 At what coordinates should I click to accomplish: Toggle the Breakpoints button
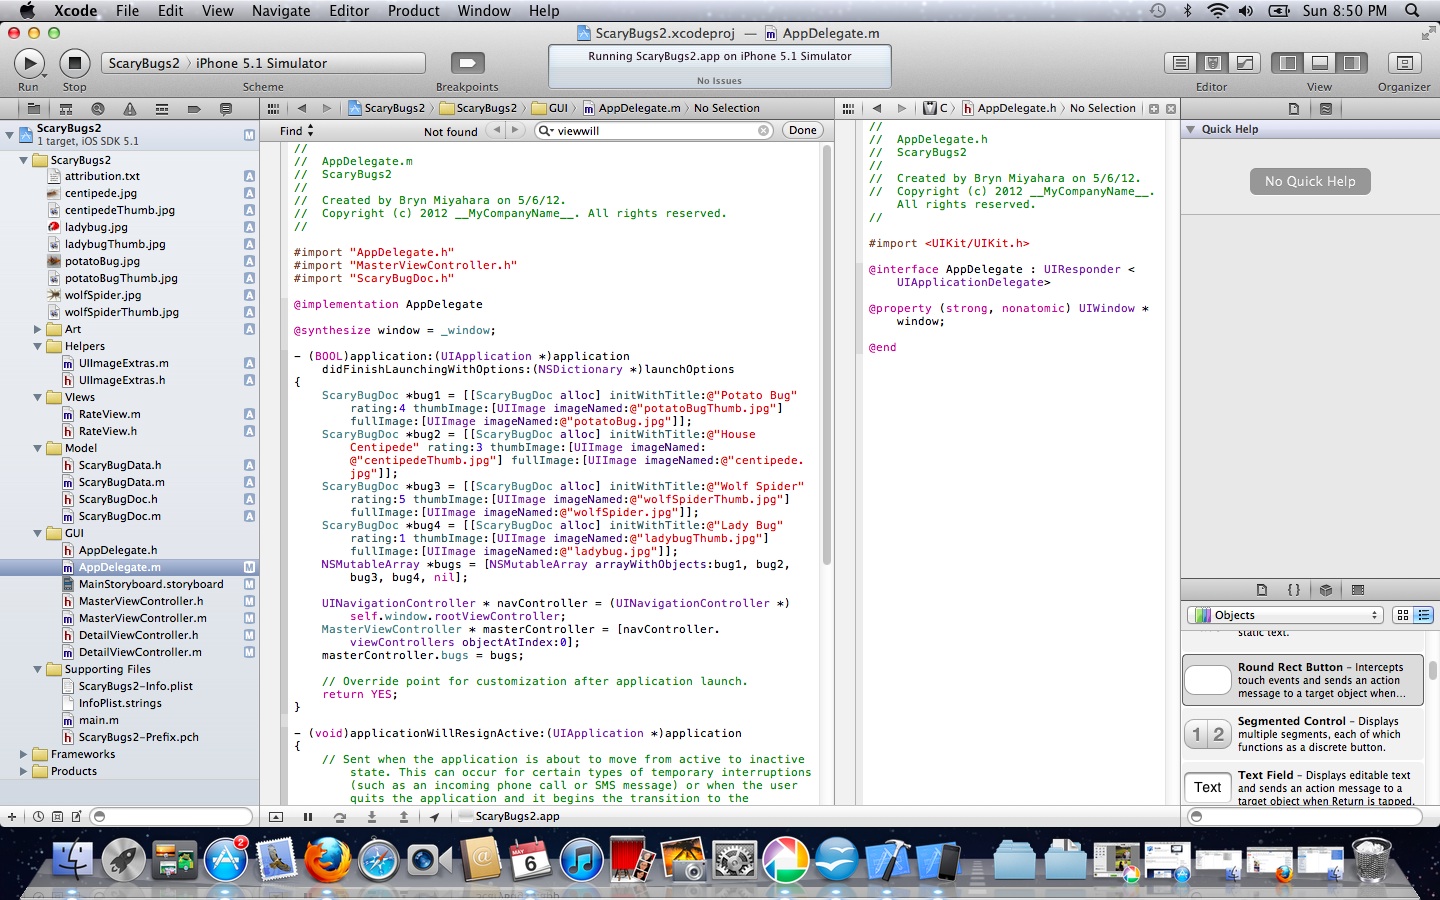[x=467, y=63]
